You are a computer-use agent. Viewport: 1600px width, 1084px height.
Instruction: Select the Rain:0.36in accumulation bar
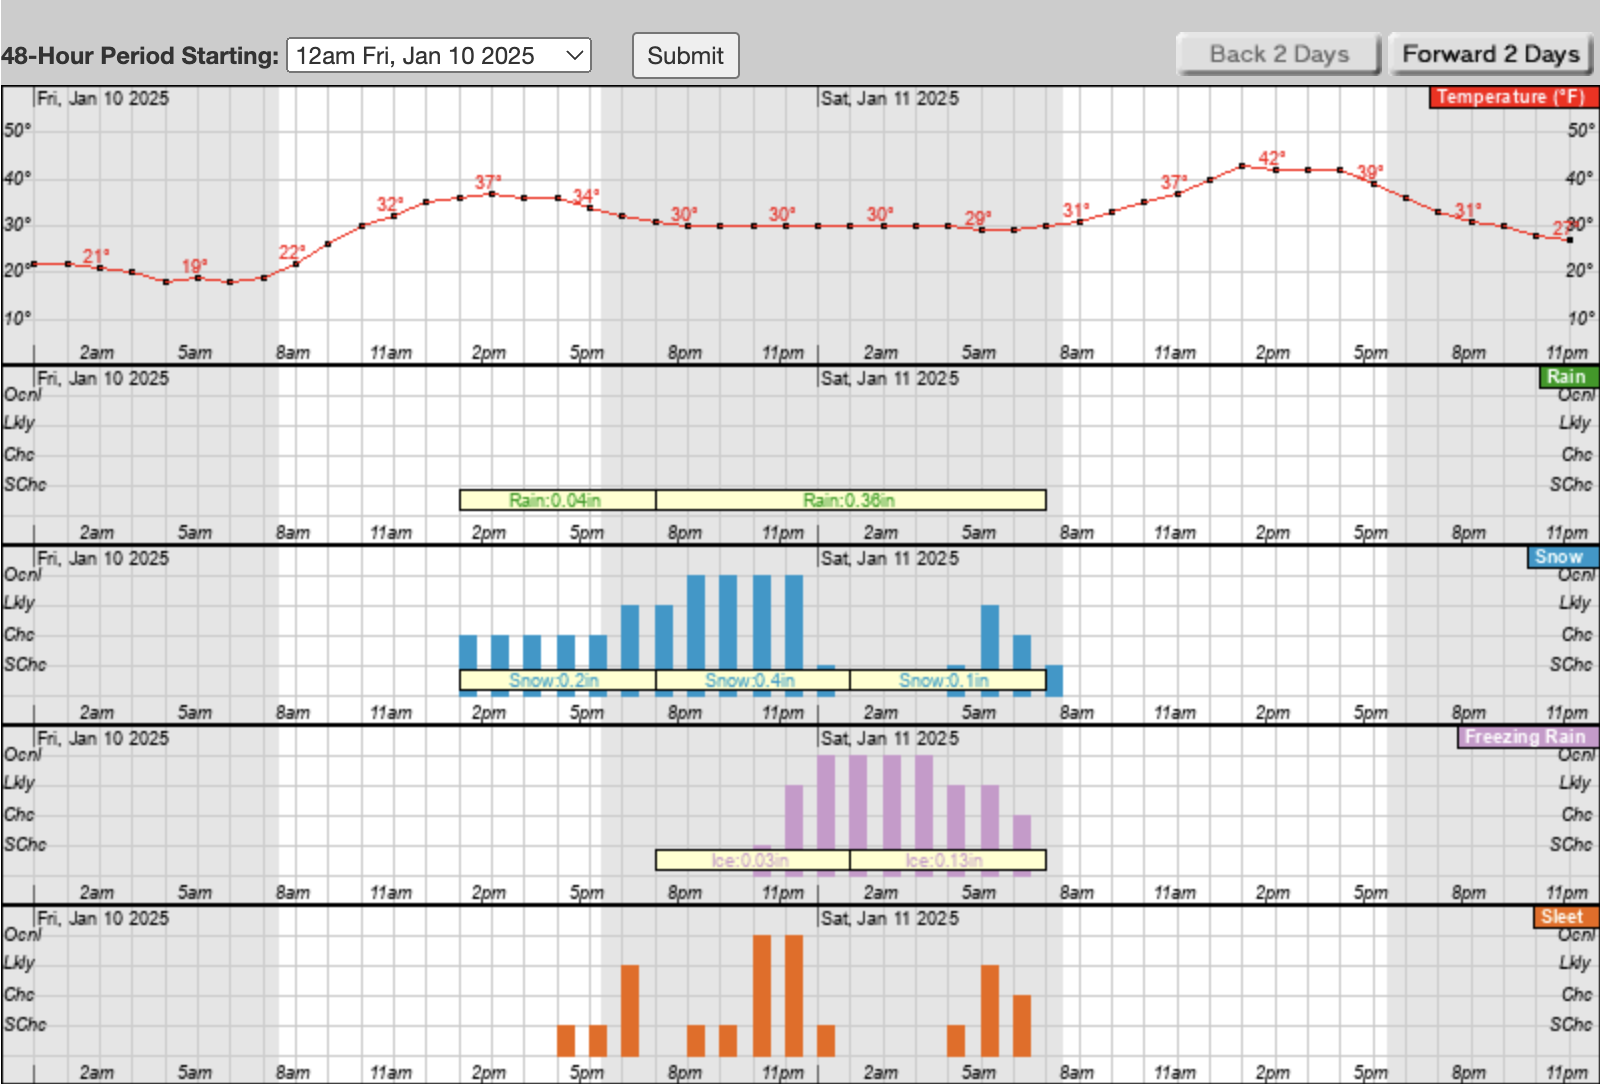[x=850, y=500]
